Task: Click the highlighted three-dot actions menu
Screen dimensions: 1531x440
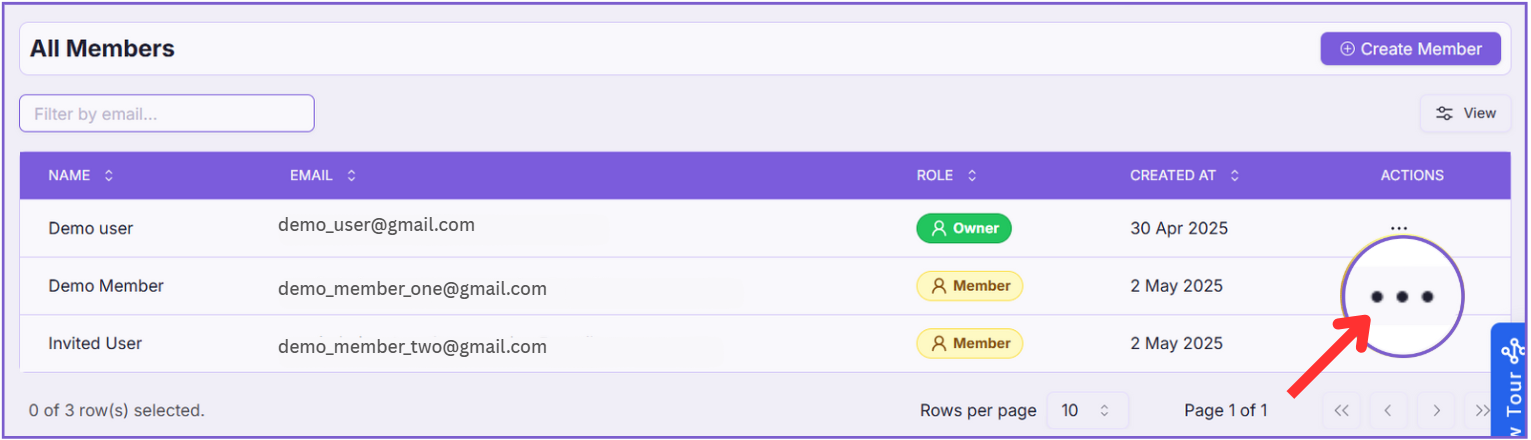Action: (x=1401, y=297)
